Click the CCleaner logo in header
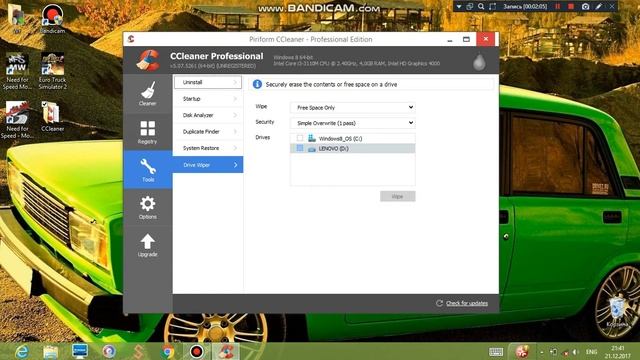This screenshot has height=360, width=640. click(x=148, y=60)
